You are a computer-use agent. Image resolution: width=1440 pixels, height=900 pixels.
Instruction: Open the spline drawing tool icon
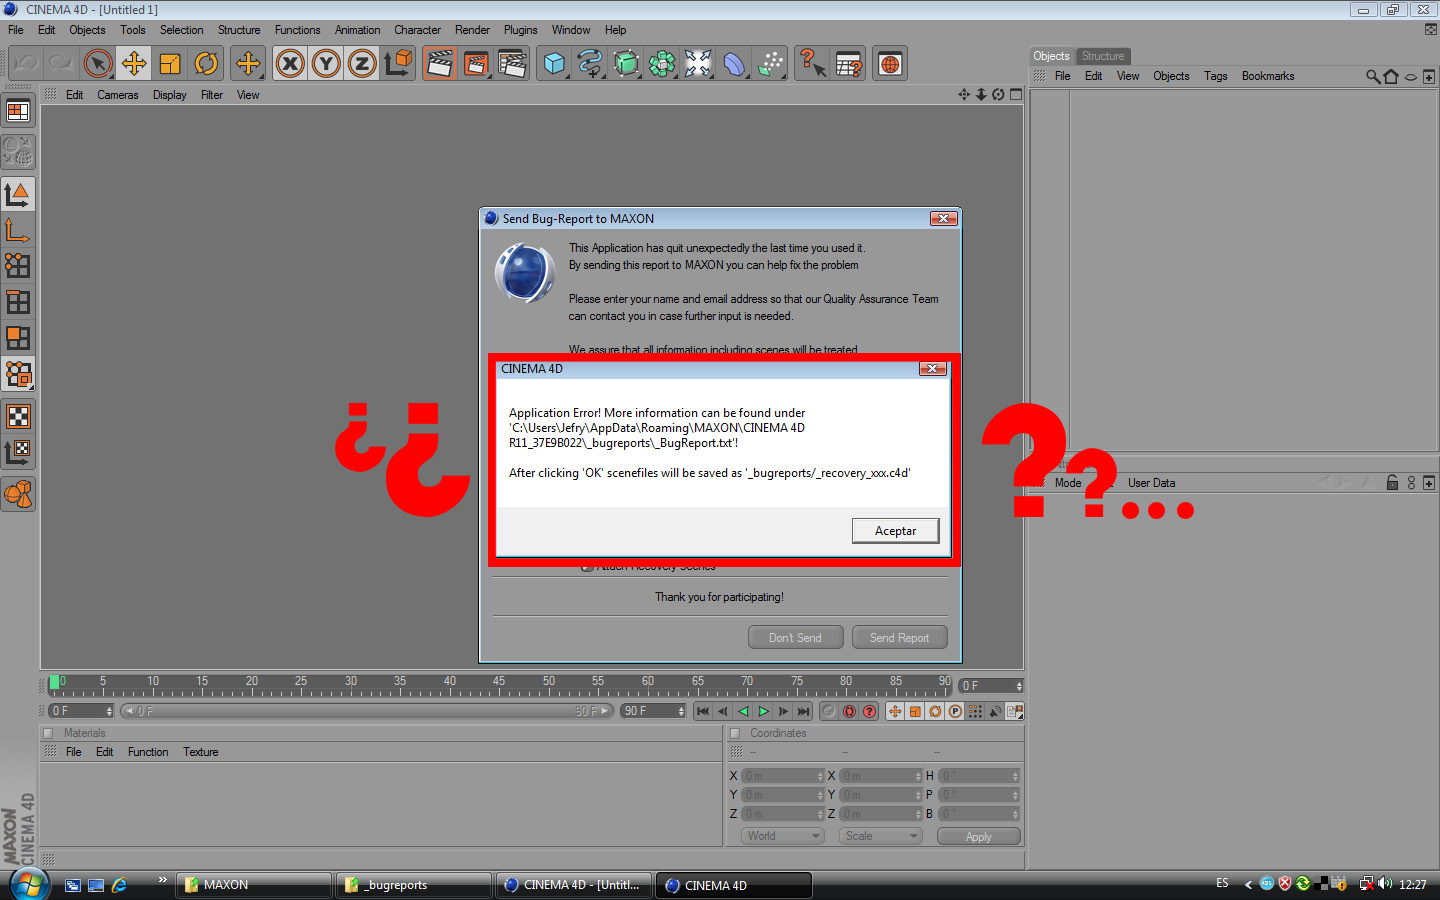(x=590, y=64)
